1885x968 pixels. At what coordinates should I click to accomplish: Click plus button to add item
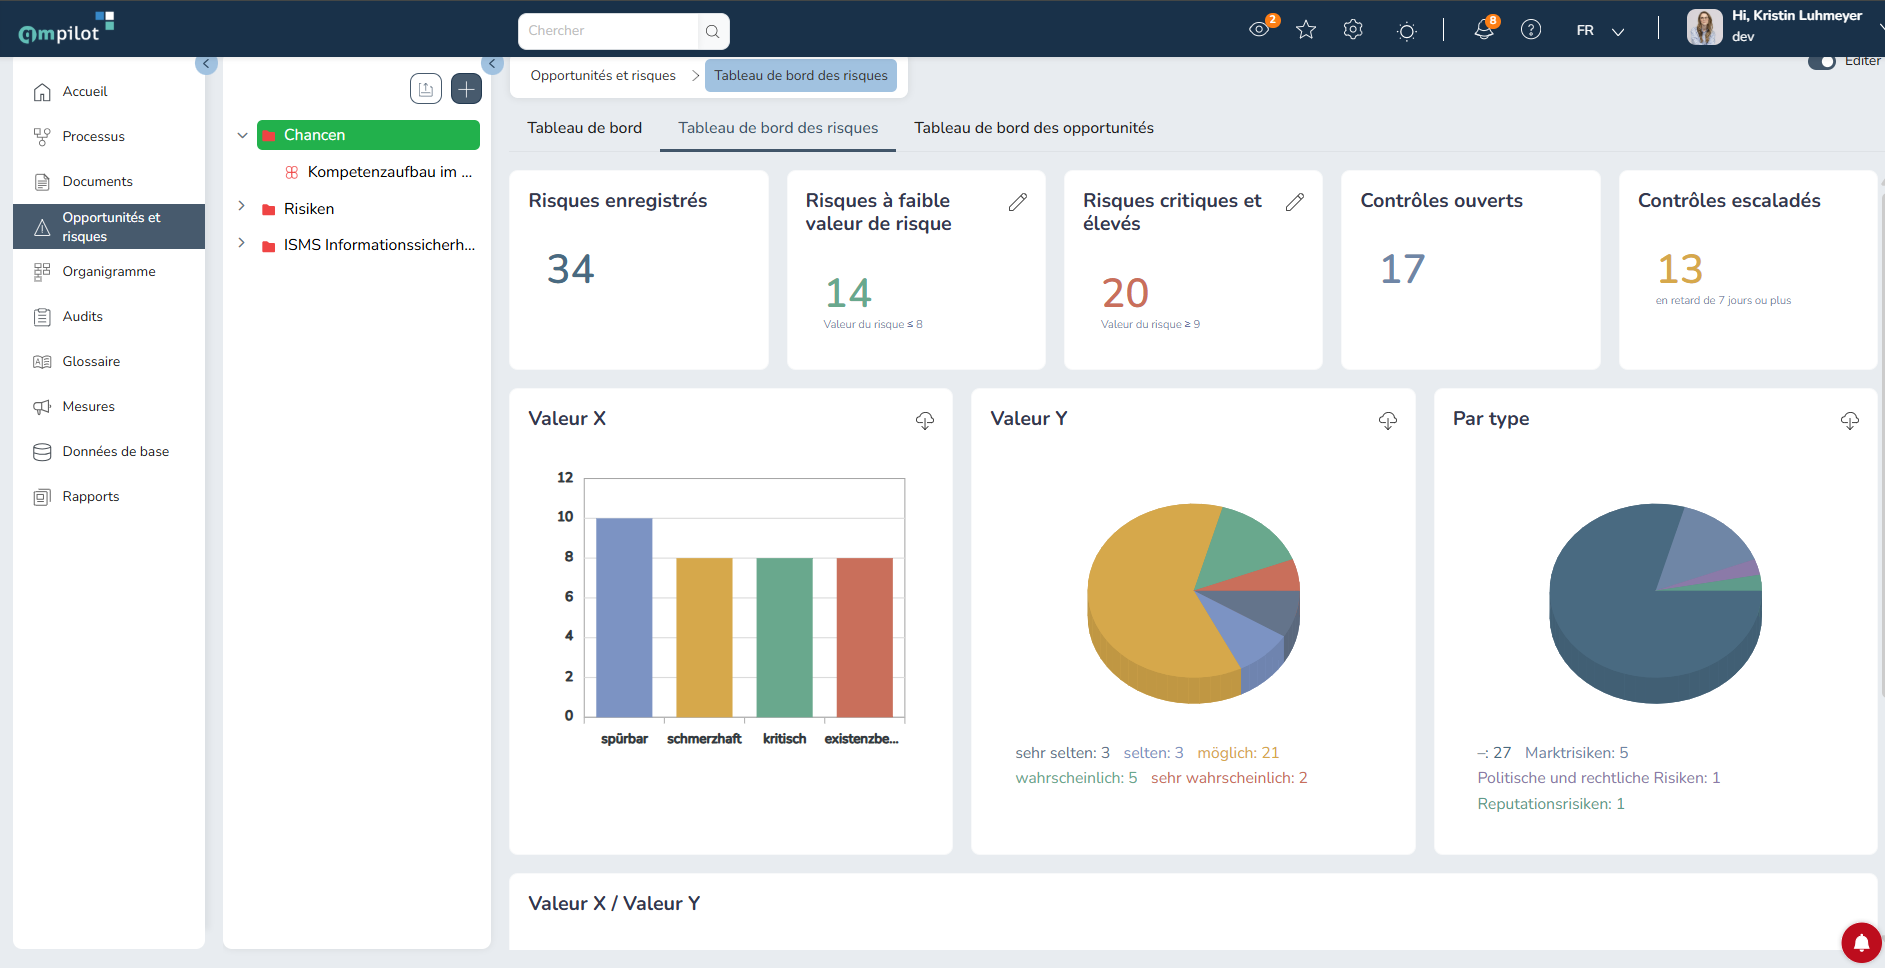point(466,89)
